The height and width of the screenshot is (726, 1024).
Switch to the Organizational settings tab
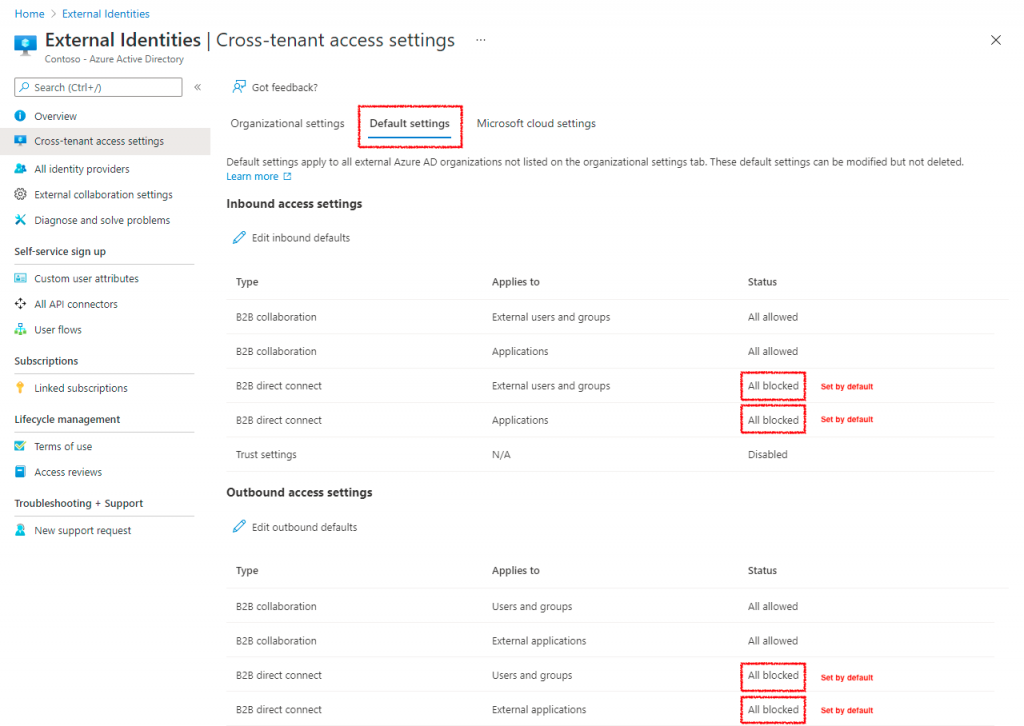click(287, 123)
